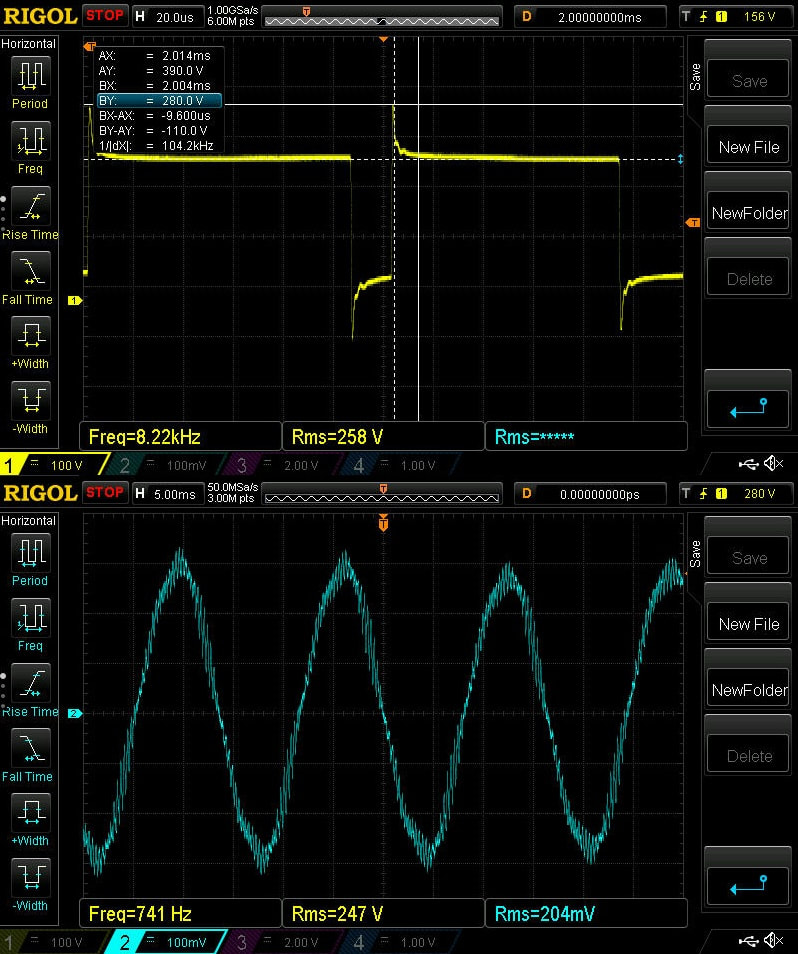Click the yellow channel 1 ground marker
Screen dimensions: 798x954
(75, 301)
